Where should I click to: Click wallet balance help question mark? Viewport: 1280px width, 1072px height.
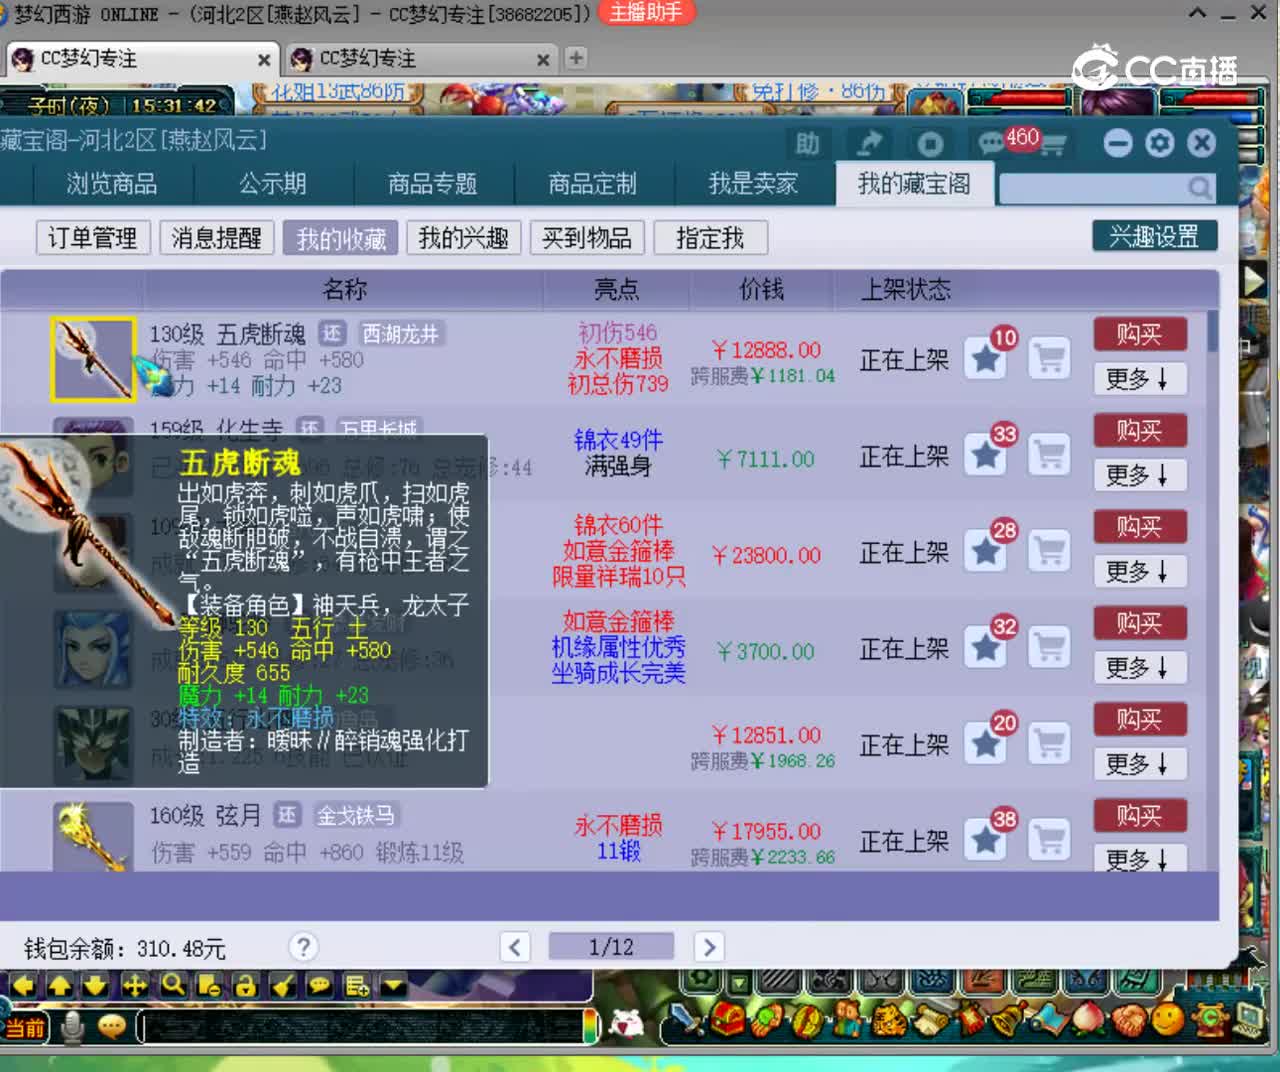(x=303, y=946)
